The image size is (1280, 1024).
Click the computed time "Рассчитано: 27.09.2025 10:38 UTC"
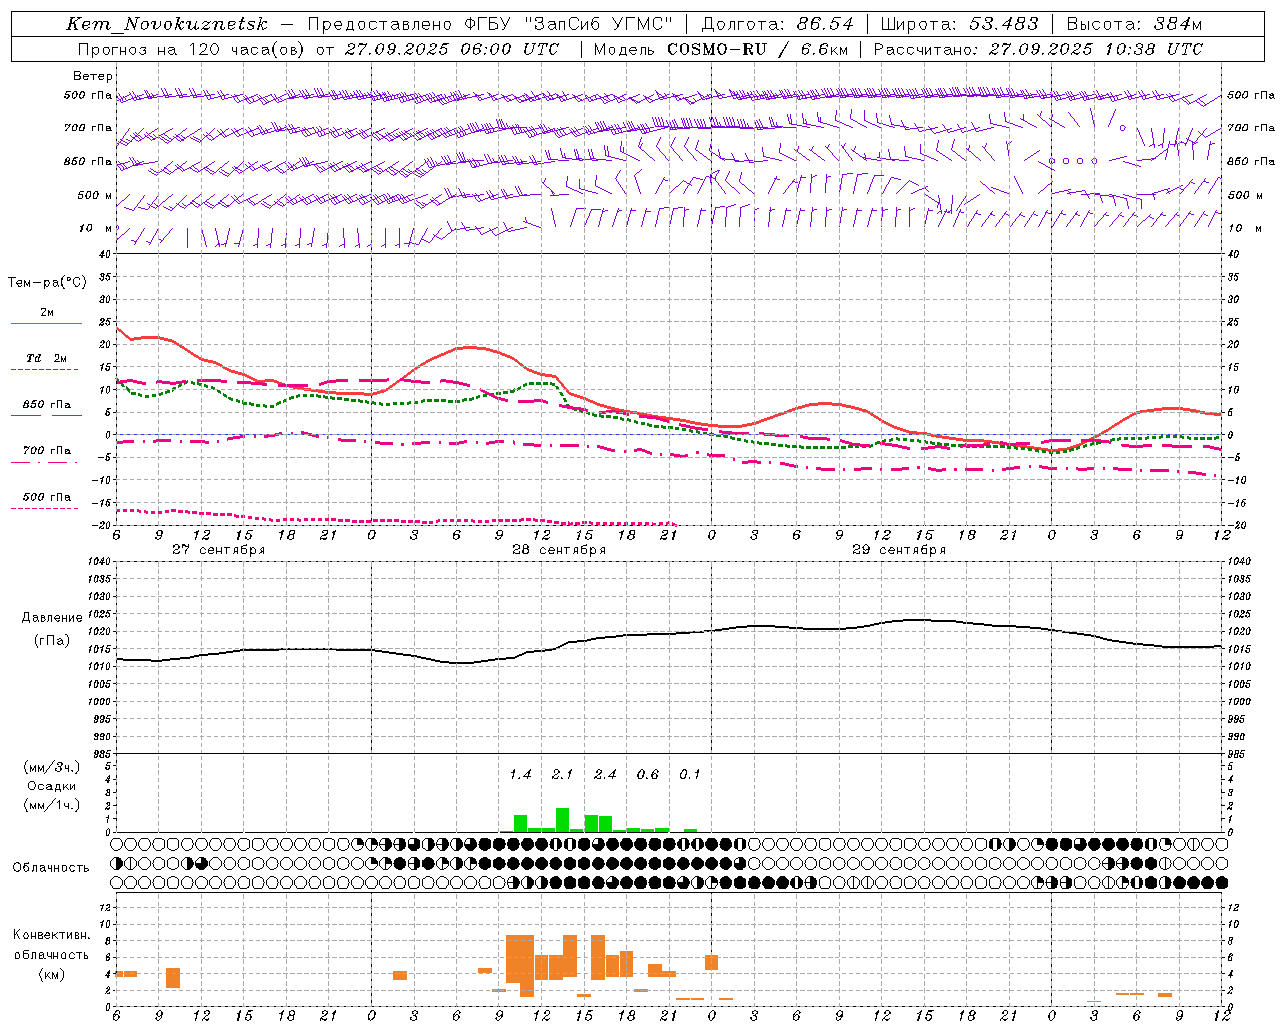pyautogui.click(x=1038, y=49)
